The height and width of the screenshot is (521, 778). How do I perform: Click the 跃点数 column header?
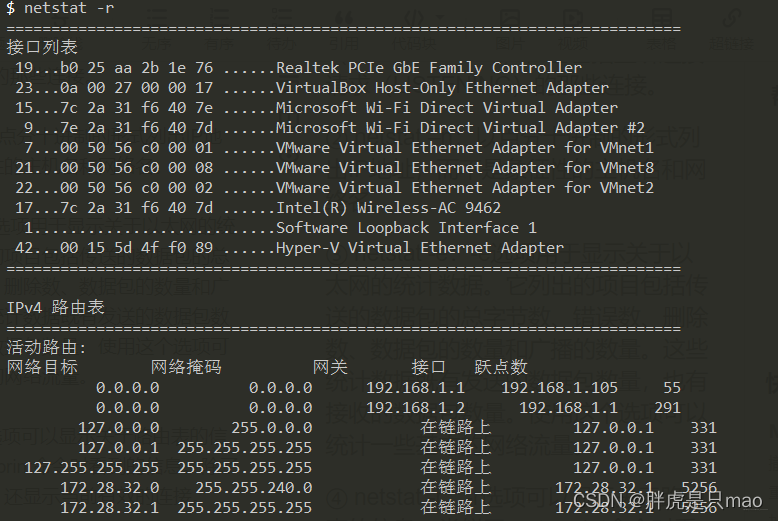[501, 367]
